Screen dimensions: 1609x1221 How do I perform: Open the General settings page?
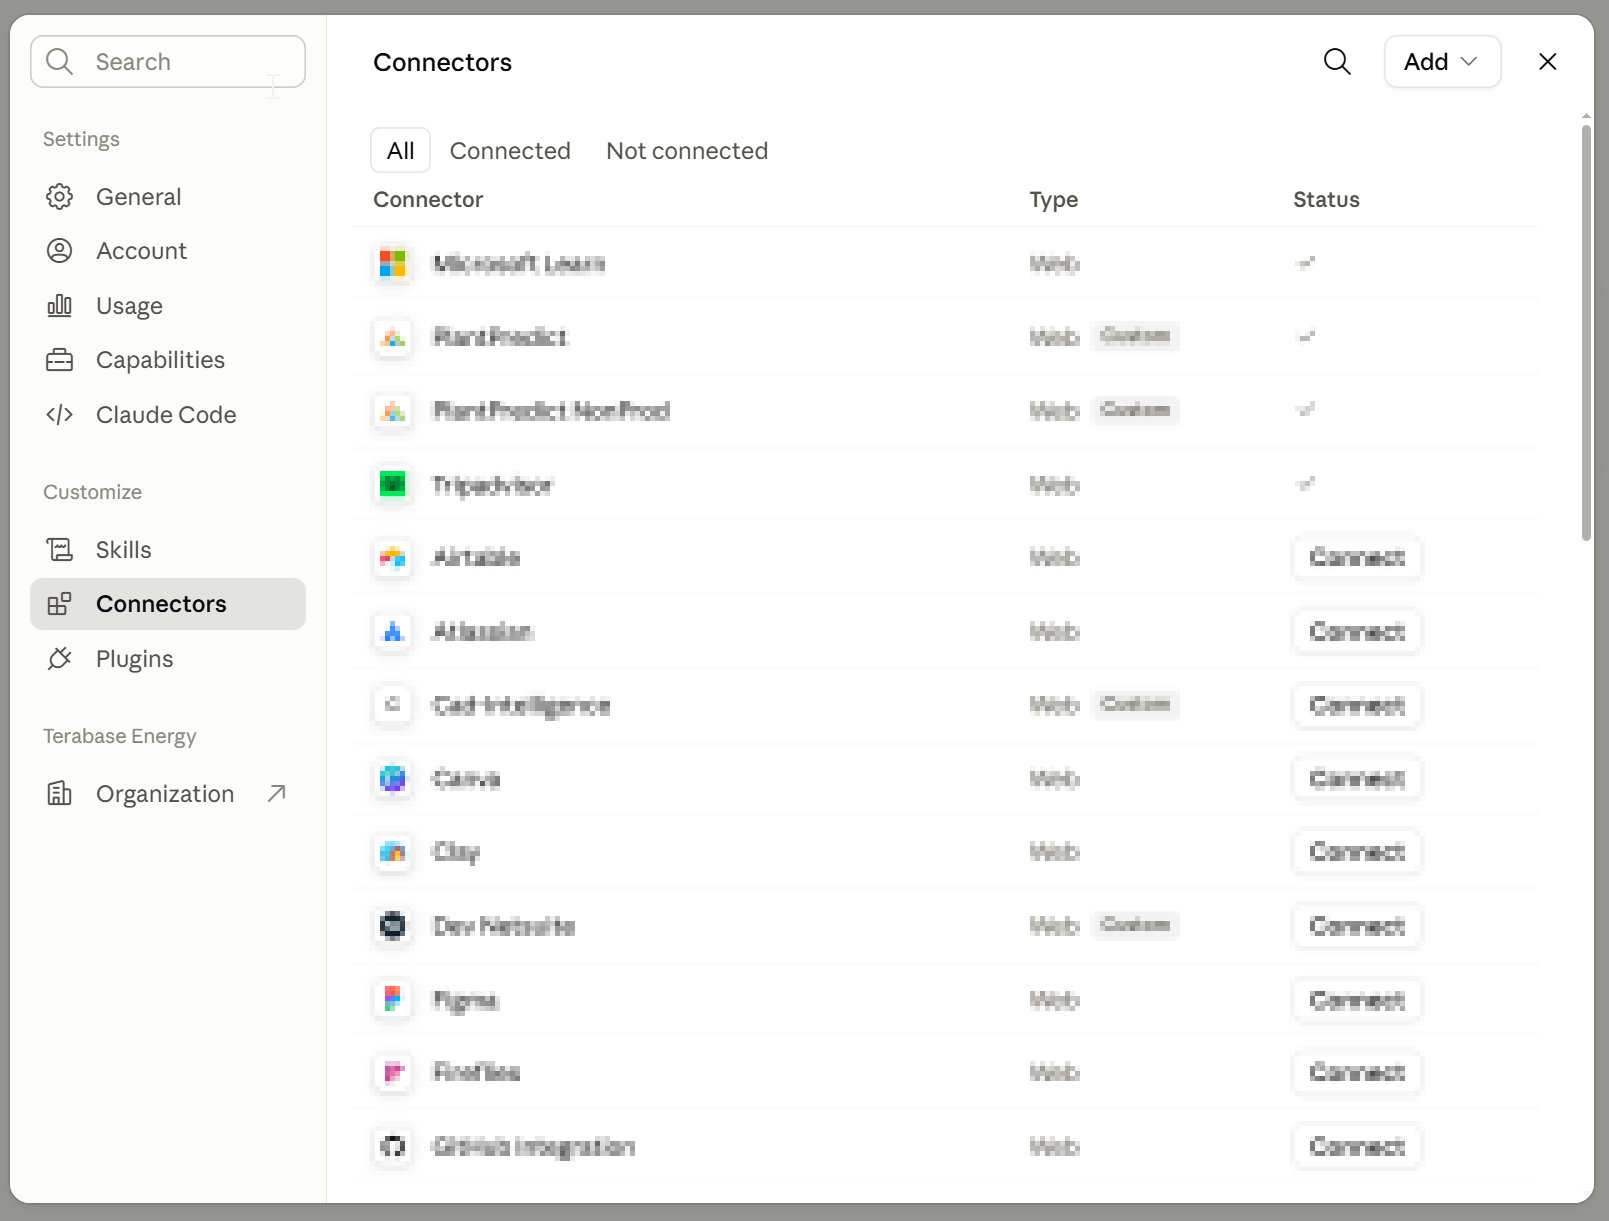pyautogui.click(x=168, y=197)
